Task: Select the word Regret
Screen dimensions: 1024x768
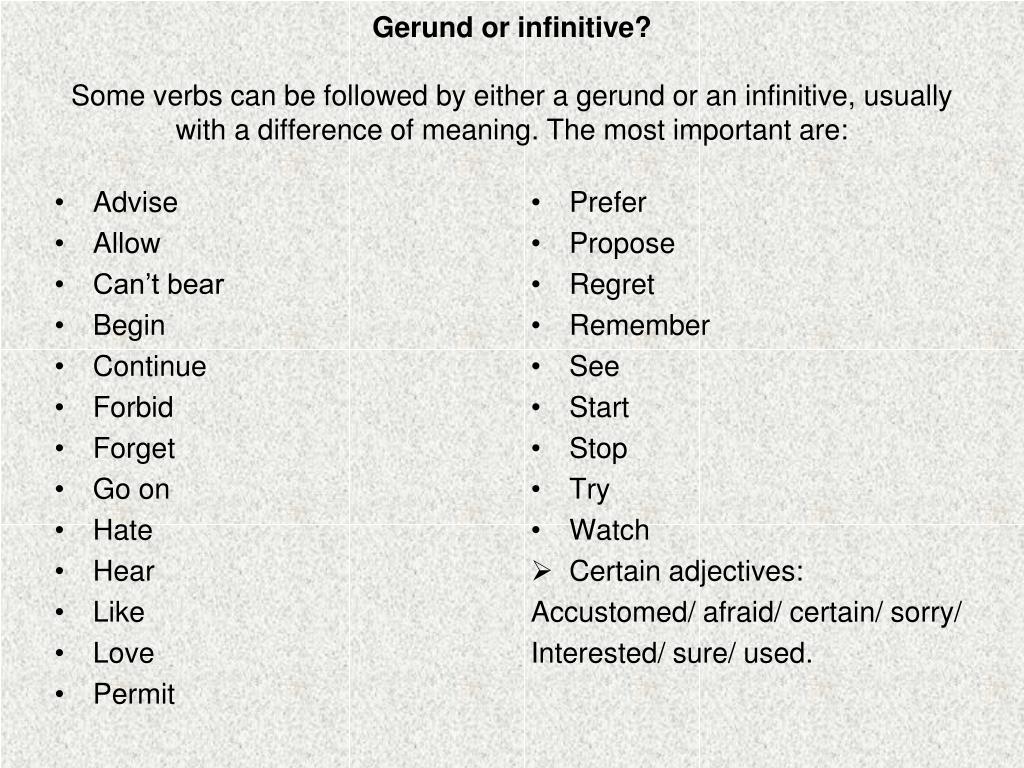Action: click(x=611, y=286)
